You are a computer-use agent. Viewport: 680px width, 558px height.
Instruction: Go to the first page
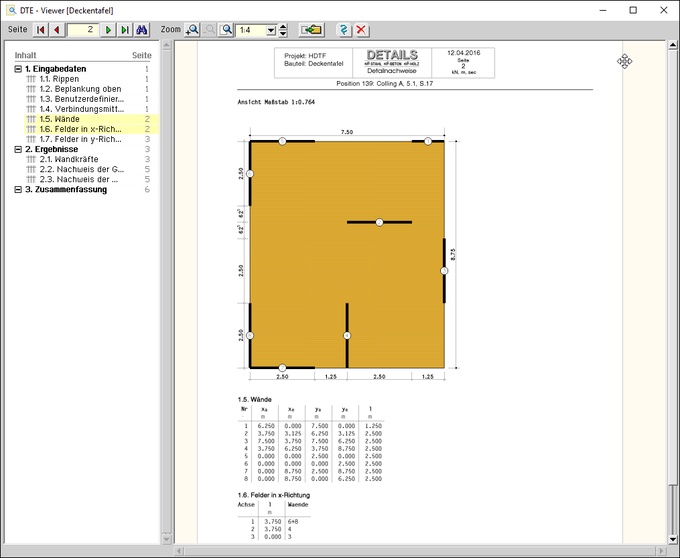point(42,30)
